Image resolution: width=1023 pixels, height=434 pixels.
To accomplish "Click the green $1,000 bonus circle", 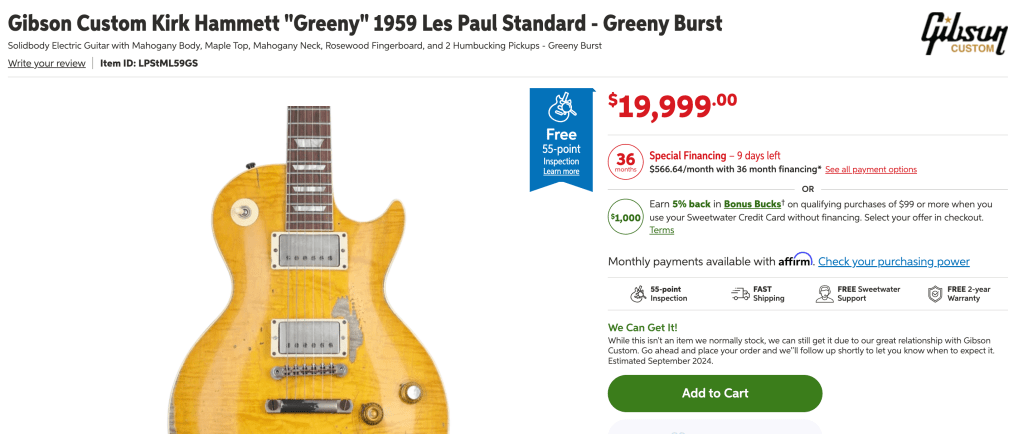I will 625,216.
